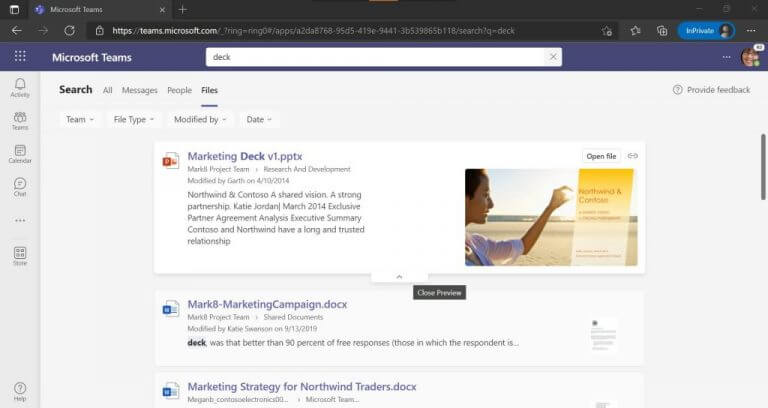
Task: Switch to the People search tab
Action: pyautogui.click(x=179, y=90)
